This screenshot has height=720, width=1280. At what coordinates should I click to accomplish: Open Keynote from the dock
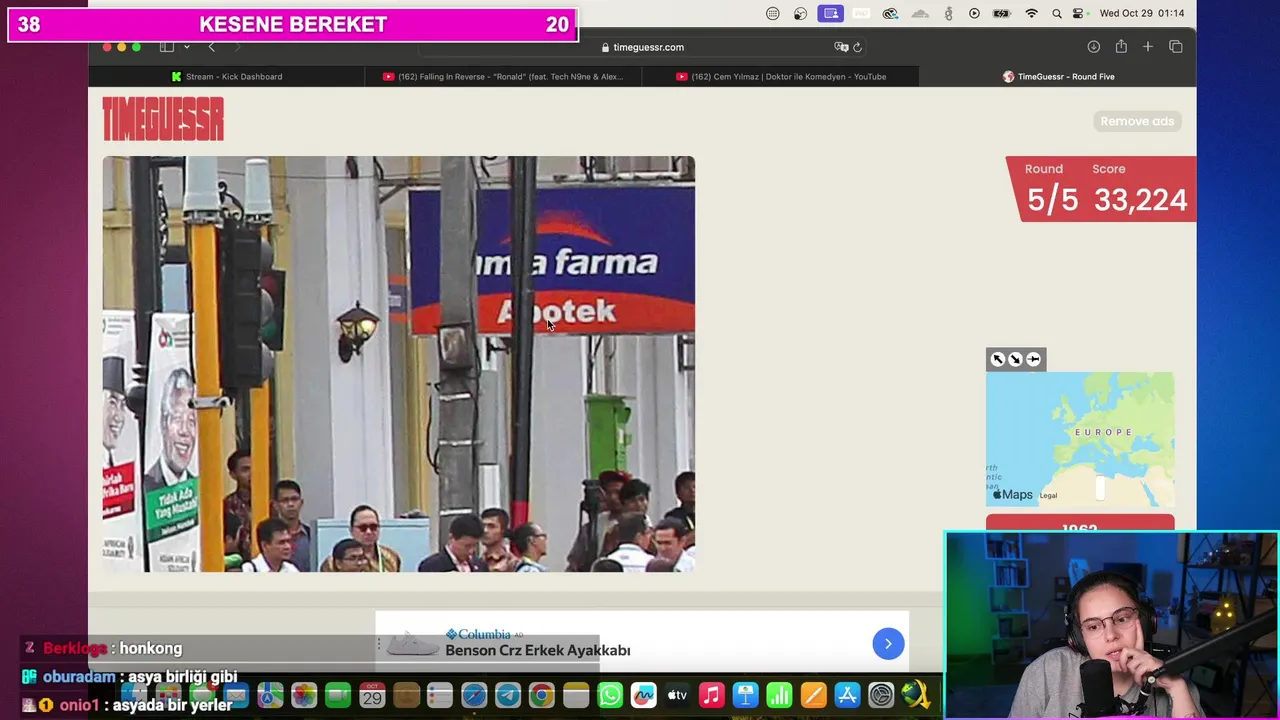pos(745,694)
